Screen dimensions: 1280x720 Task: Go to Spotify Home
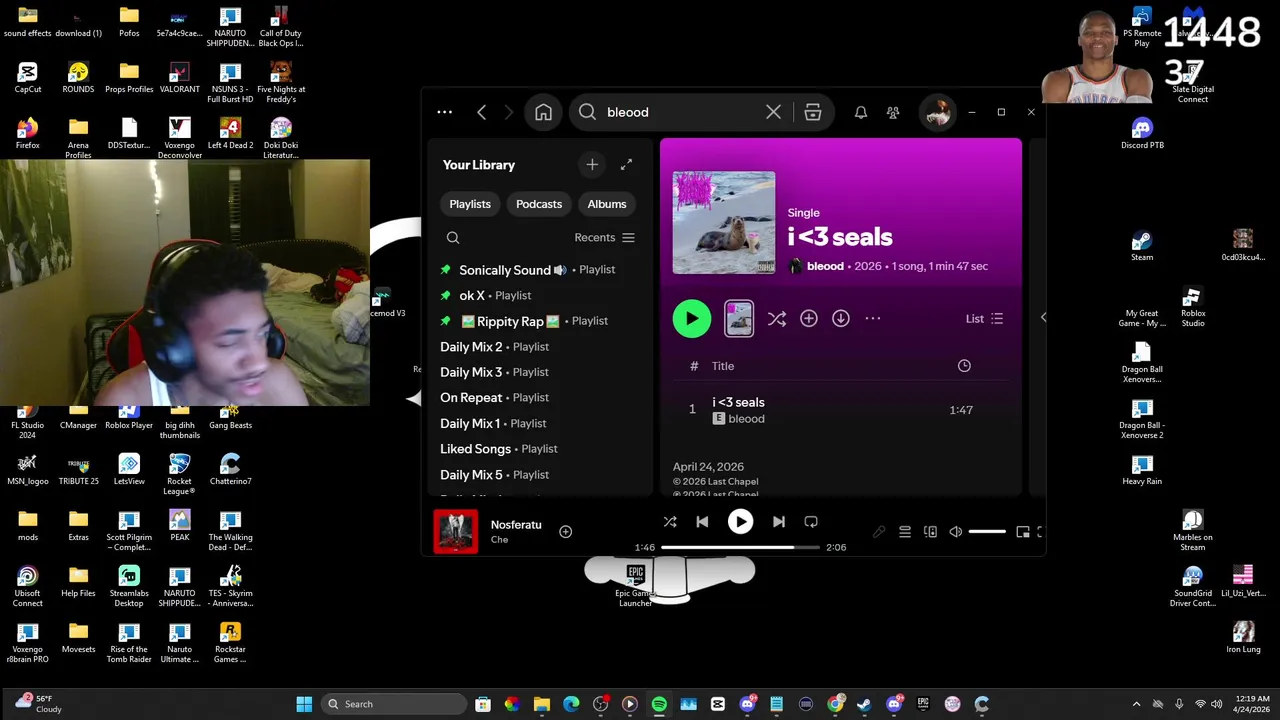coord(543,112)
